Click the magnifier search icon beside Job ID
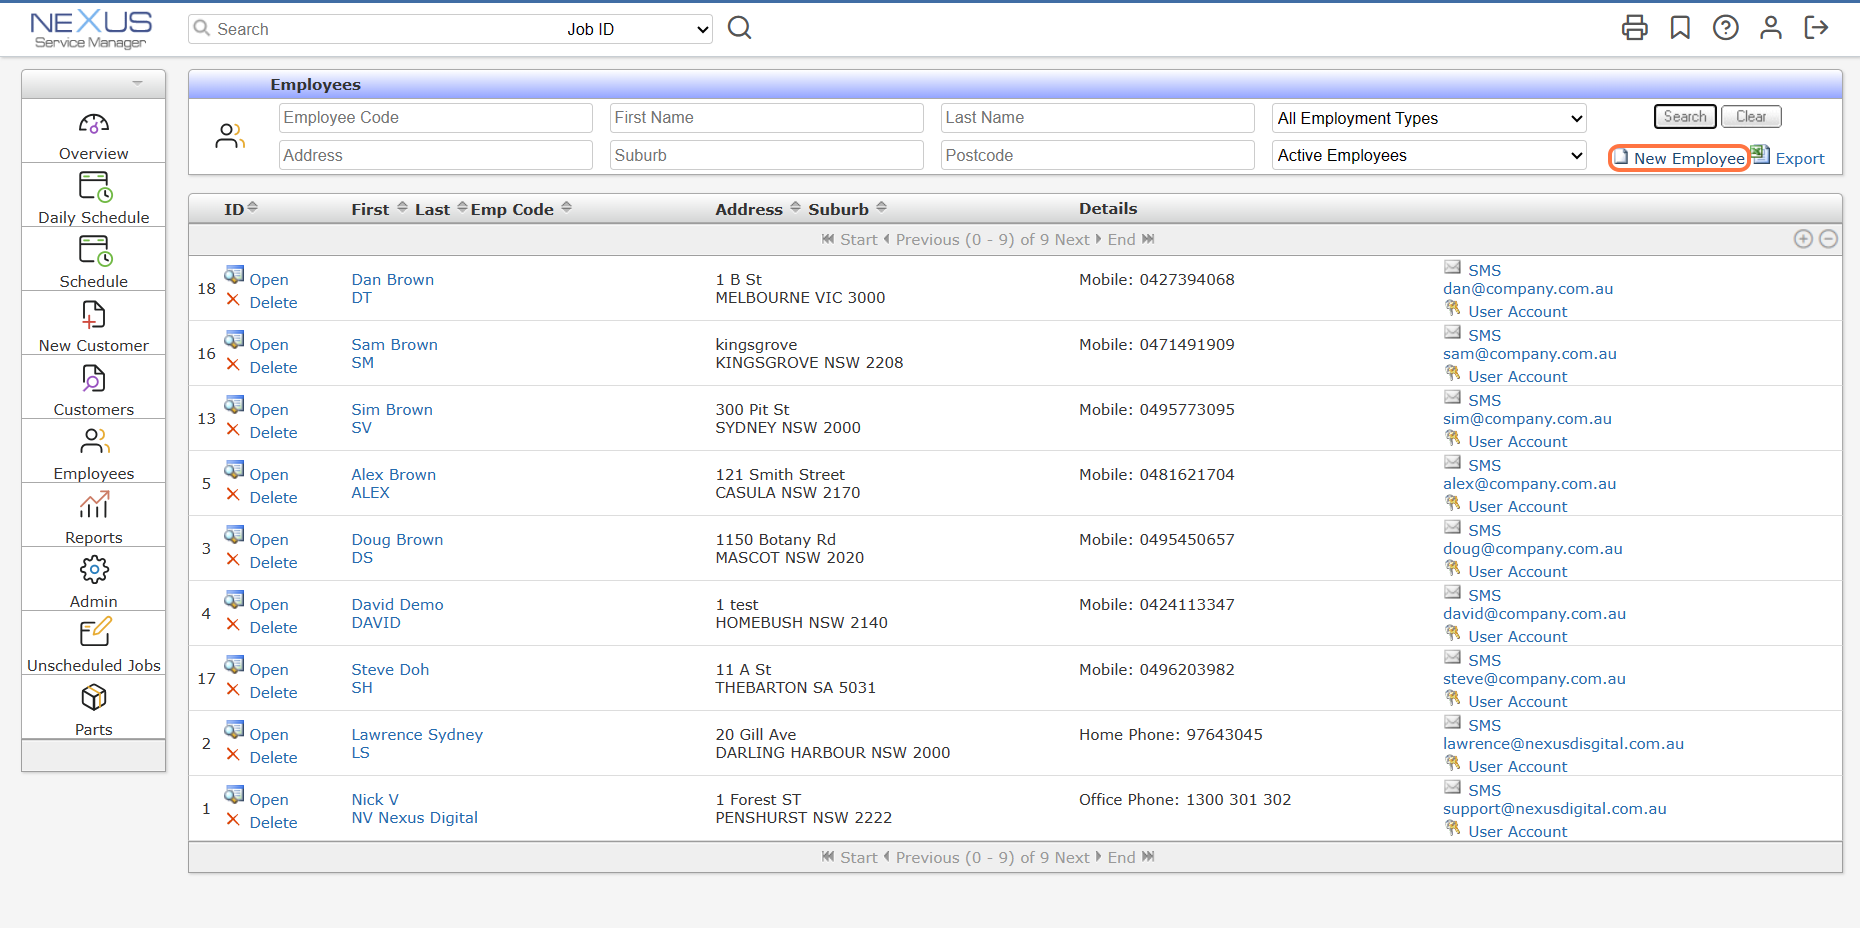The width and height of the screenshot is (1860, 928). [x=739, y=28]
